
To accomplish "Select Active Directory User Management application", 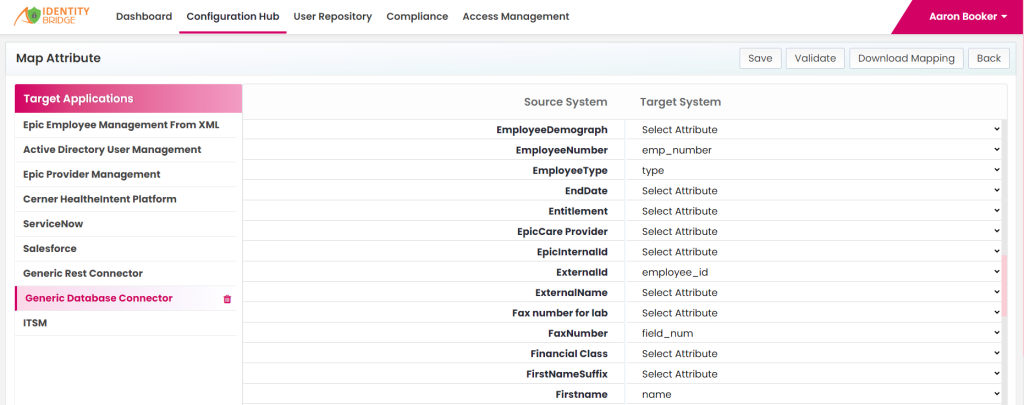I will [128, 150].
